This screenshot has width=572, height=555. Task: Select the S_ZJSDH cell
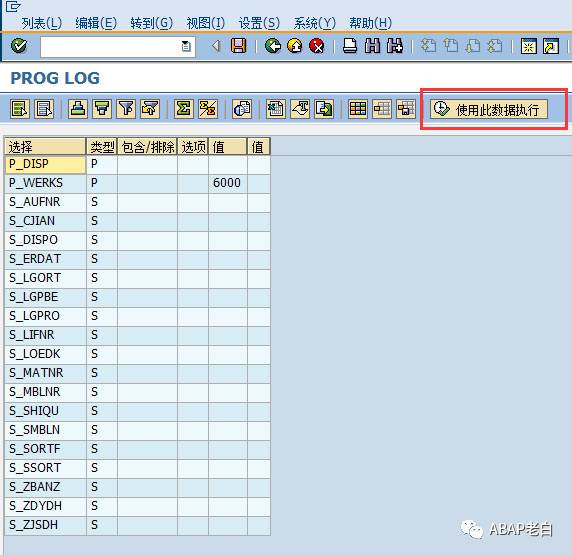[45, 525]
